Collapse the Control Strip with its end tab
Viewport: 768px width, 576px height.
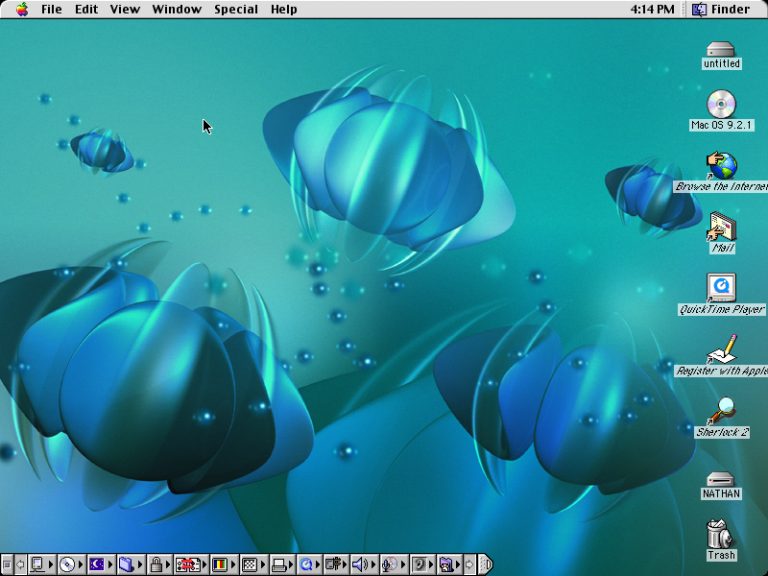484,564
